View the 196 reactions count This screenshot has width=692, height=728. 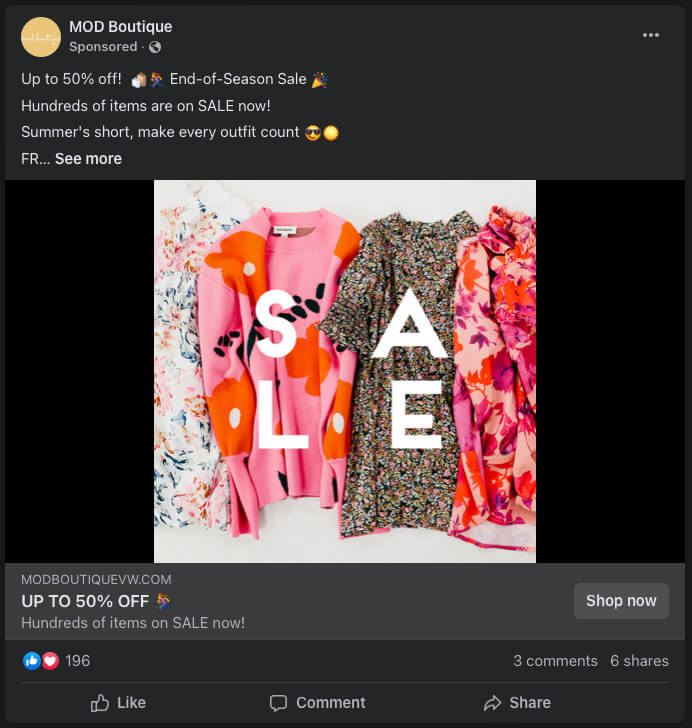77,661
